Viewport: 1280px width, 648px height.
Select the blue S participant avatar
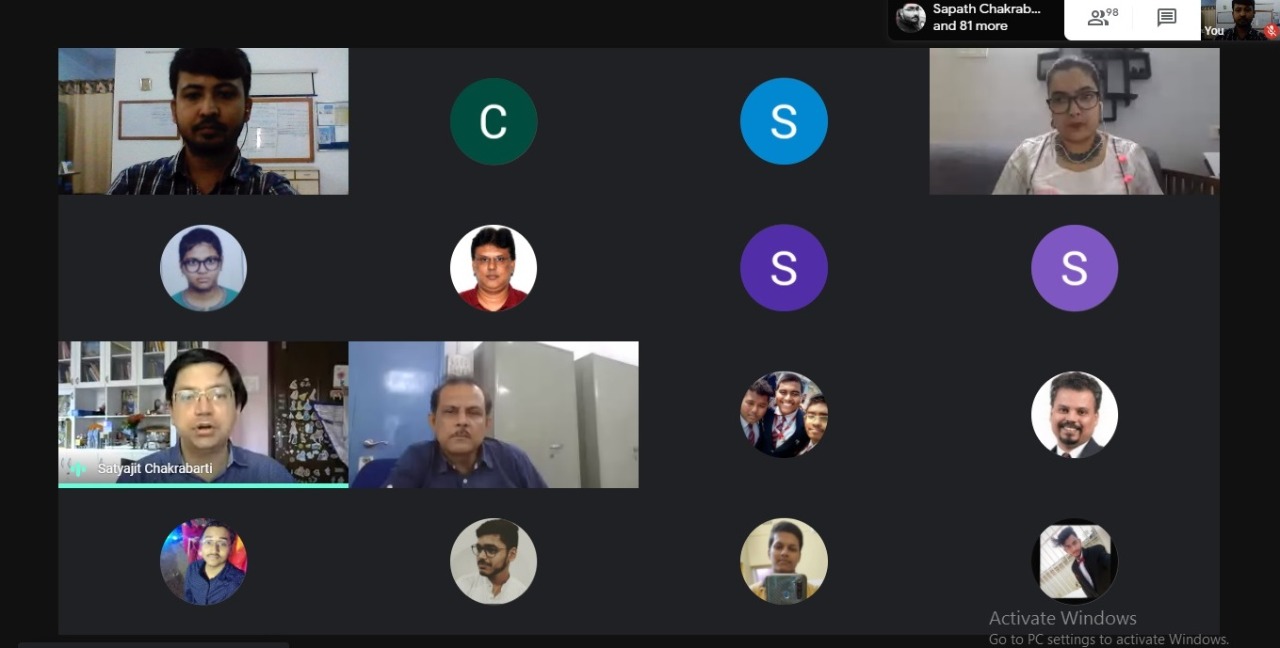click(x=784, y=122)
